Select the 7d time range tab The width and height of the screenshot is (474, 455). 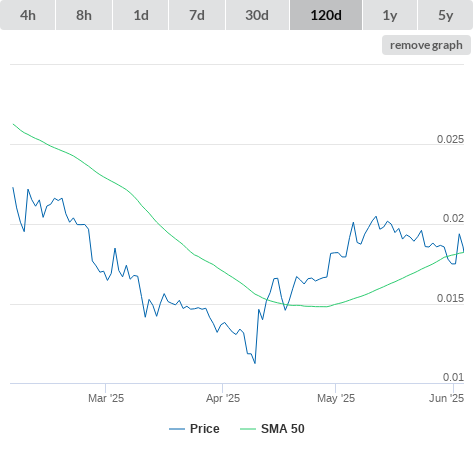[197, 15]
